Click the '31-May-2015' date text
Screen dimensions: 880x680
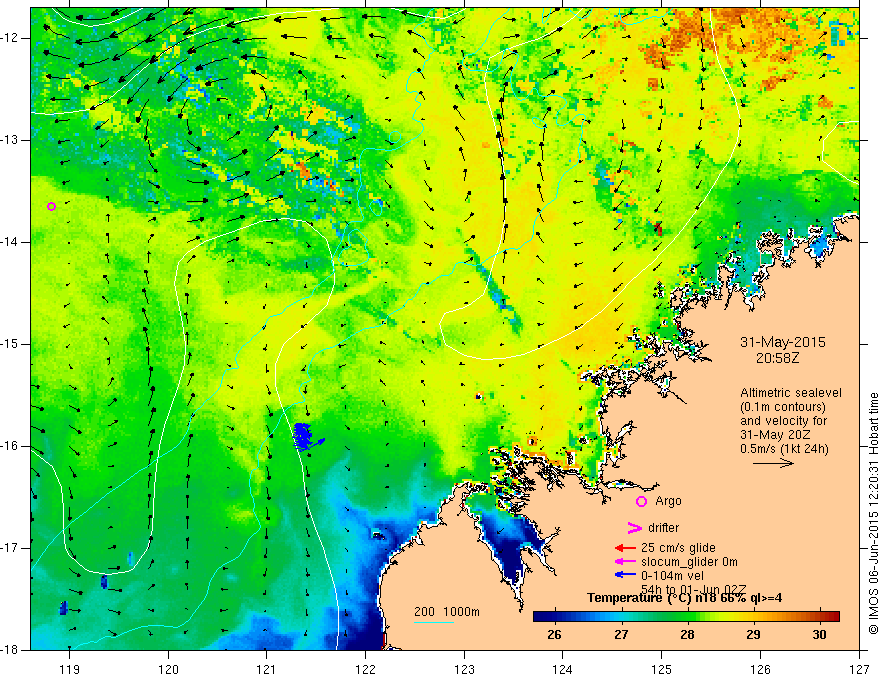click(783, 342)
